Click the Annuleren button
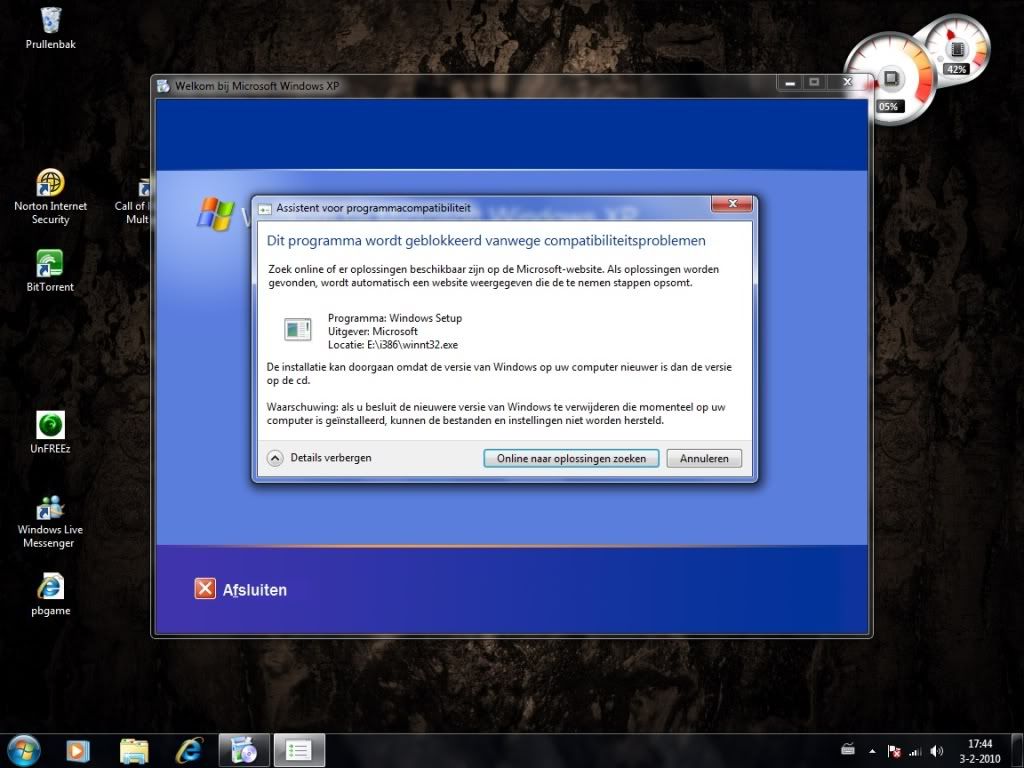Image resolution: width=1024 pixels, height=768 pixels. click(x=704, y=458)
